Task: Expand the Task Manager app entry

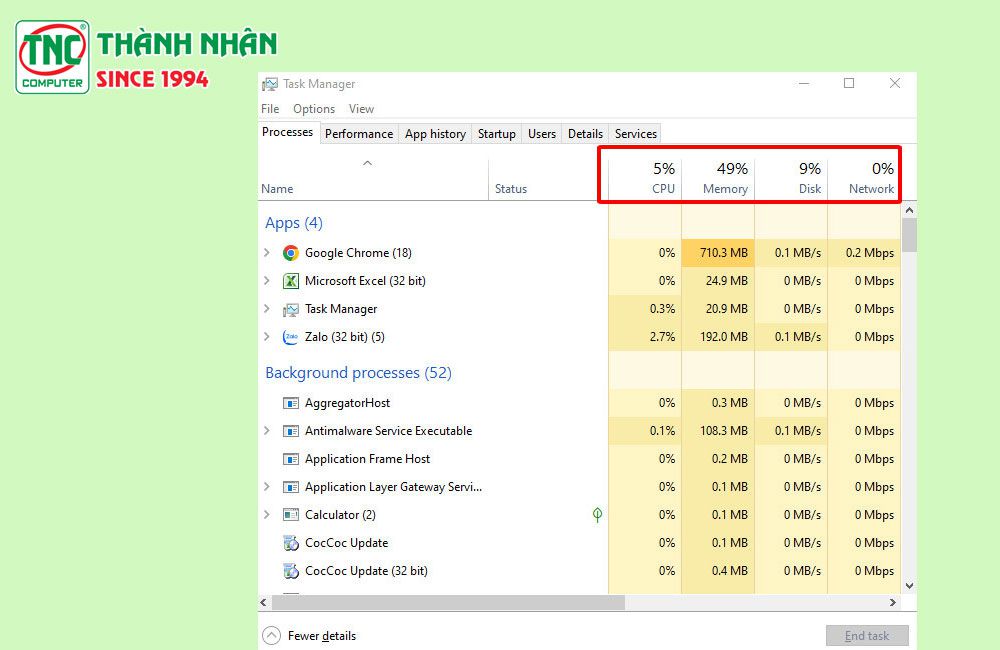Action: (267, 309)
